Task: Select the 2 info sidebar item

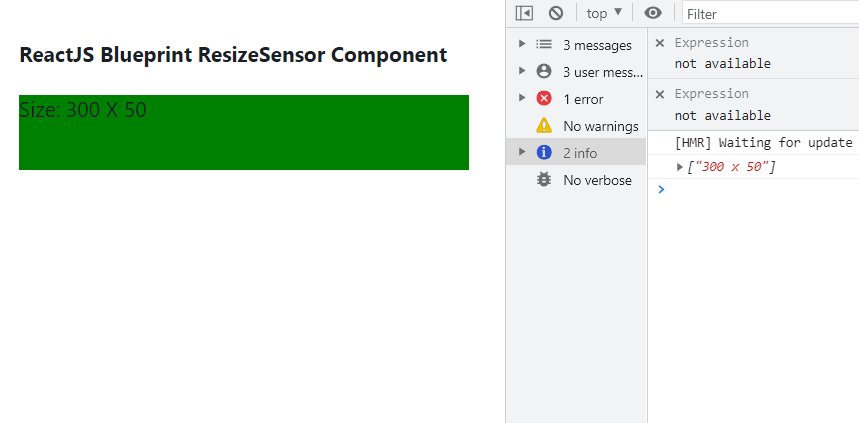Action: [x=580, y=153]
